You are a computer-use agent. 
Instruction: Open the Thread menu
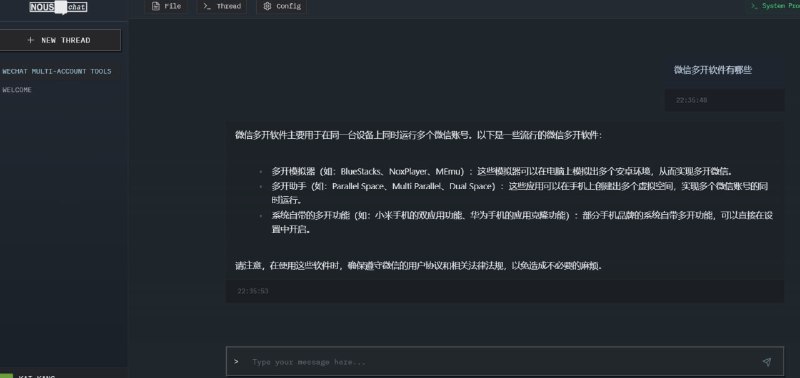(222, 7)
